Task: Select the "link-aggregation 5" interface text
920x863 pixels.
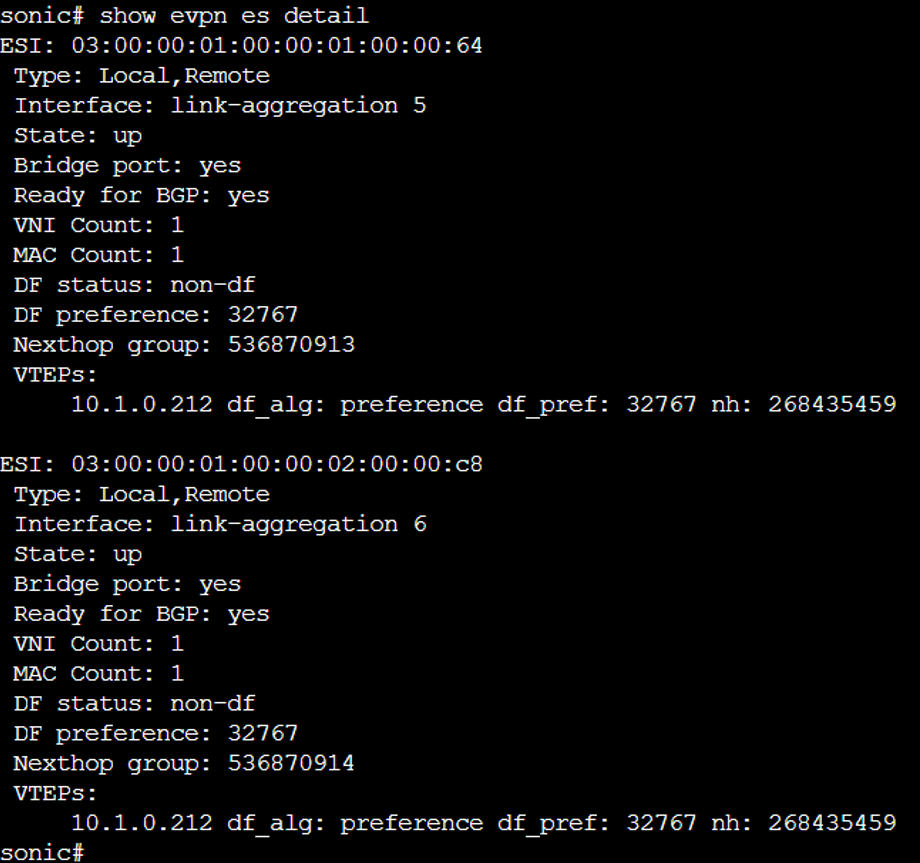Action: pos(298,106)
